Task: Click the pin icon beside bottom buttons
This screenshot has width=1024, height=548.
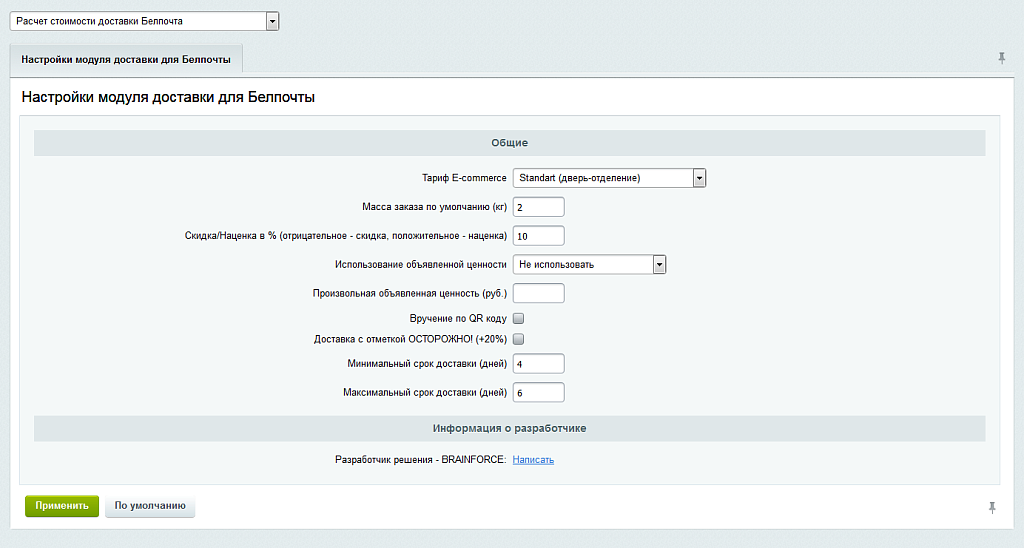Action: [x=992, y=508]
